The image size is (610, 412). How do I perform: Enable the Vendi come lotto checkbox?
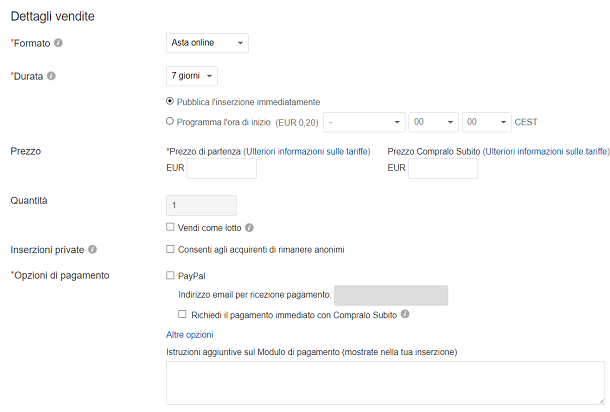(x=170, y=227)
